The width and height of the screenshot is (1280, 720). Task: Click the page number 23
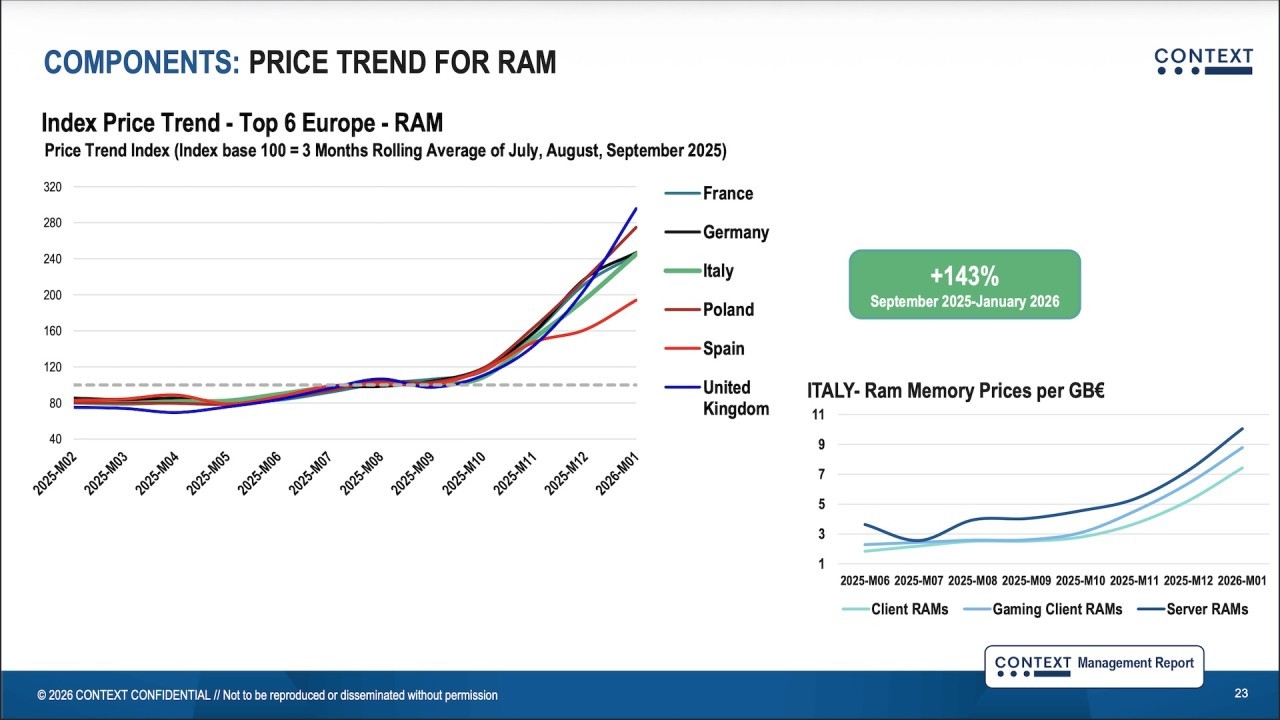[1241, 694]
